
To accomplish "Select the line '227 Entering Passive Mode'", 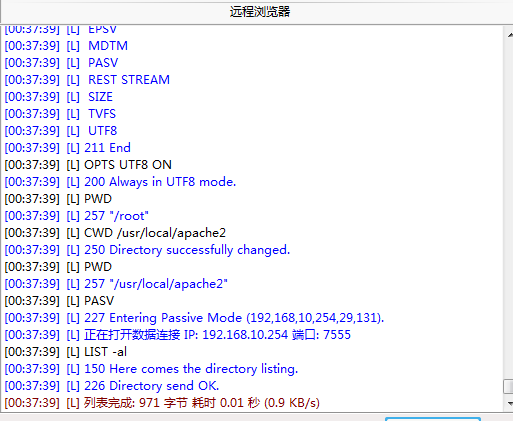I will pos(194,318).
